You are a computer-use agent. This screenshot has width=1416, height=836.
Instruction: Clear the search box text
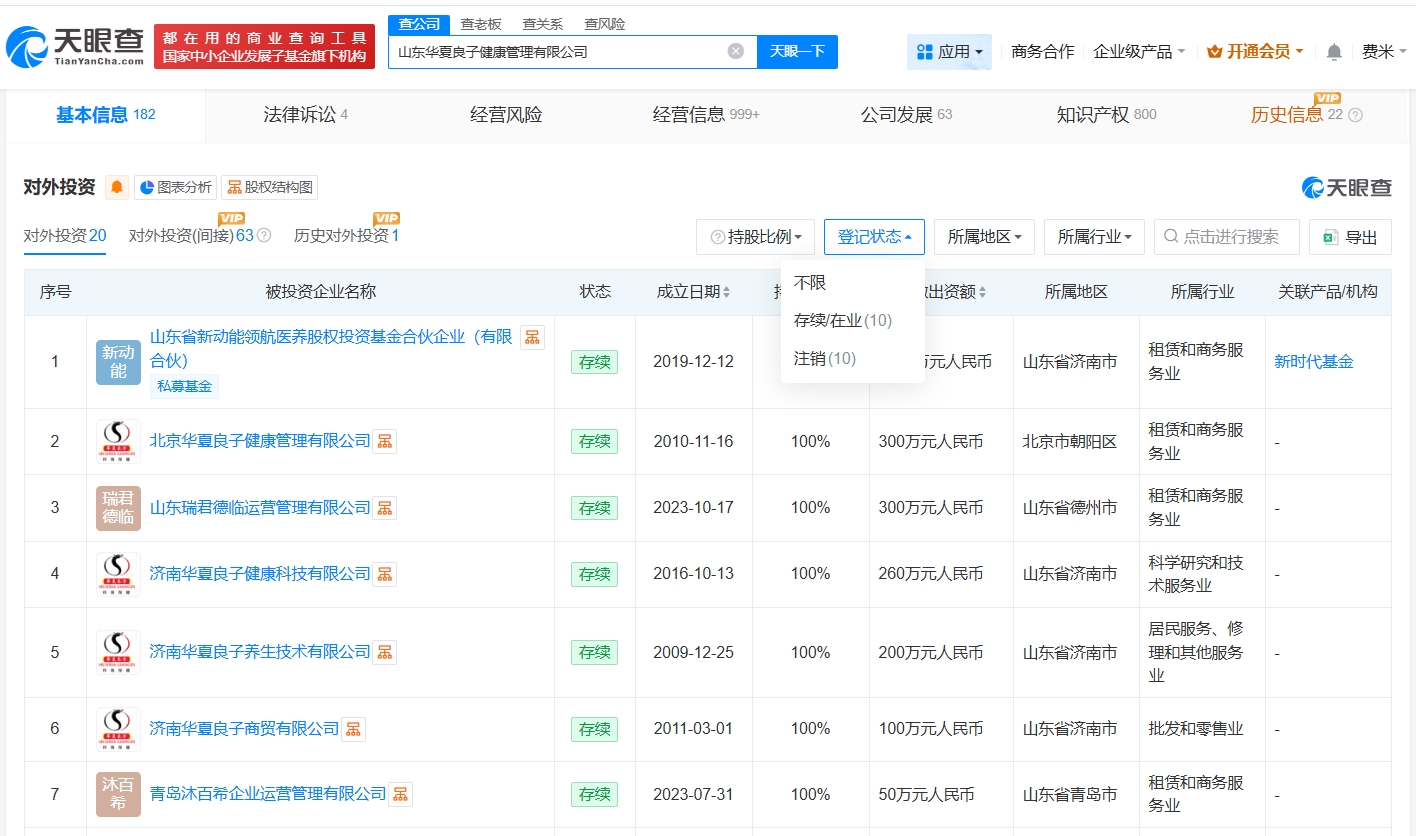tap(736, 51)
